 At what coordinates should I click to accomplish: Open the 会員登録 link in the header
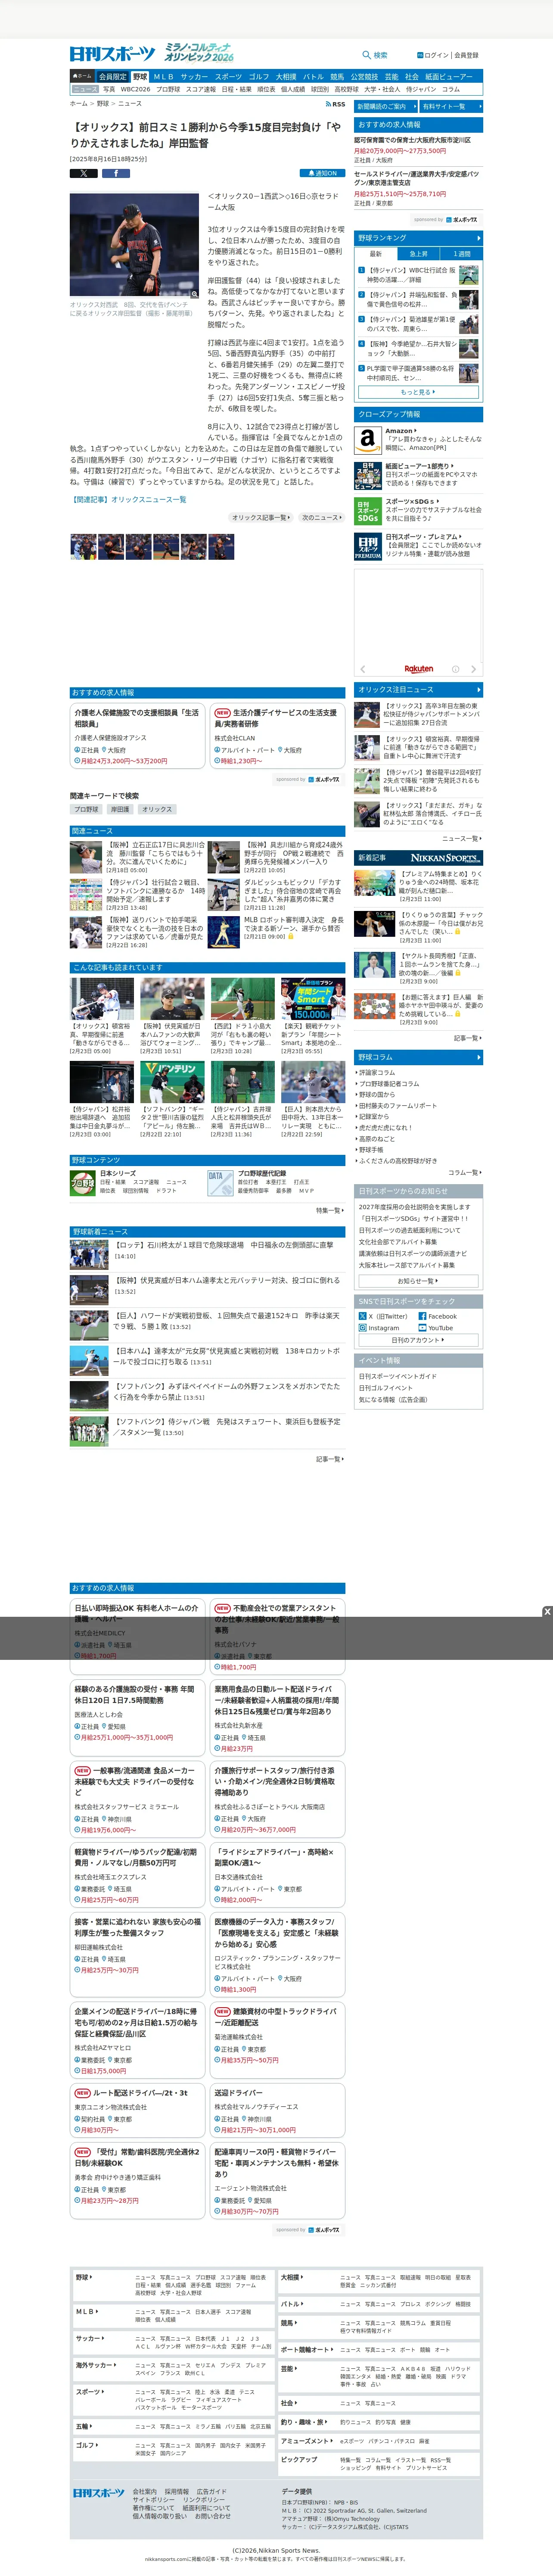pyautogui.click(x=466, y=55)
